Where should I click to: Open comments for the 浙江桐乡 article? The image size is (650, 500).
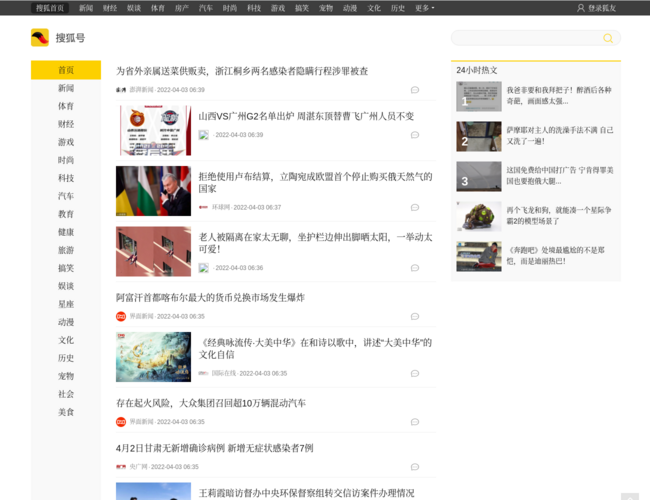[415, 89]
